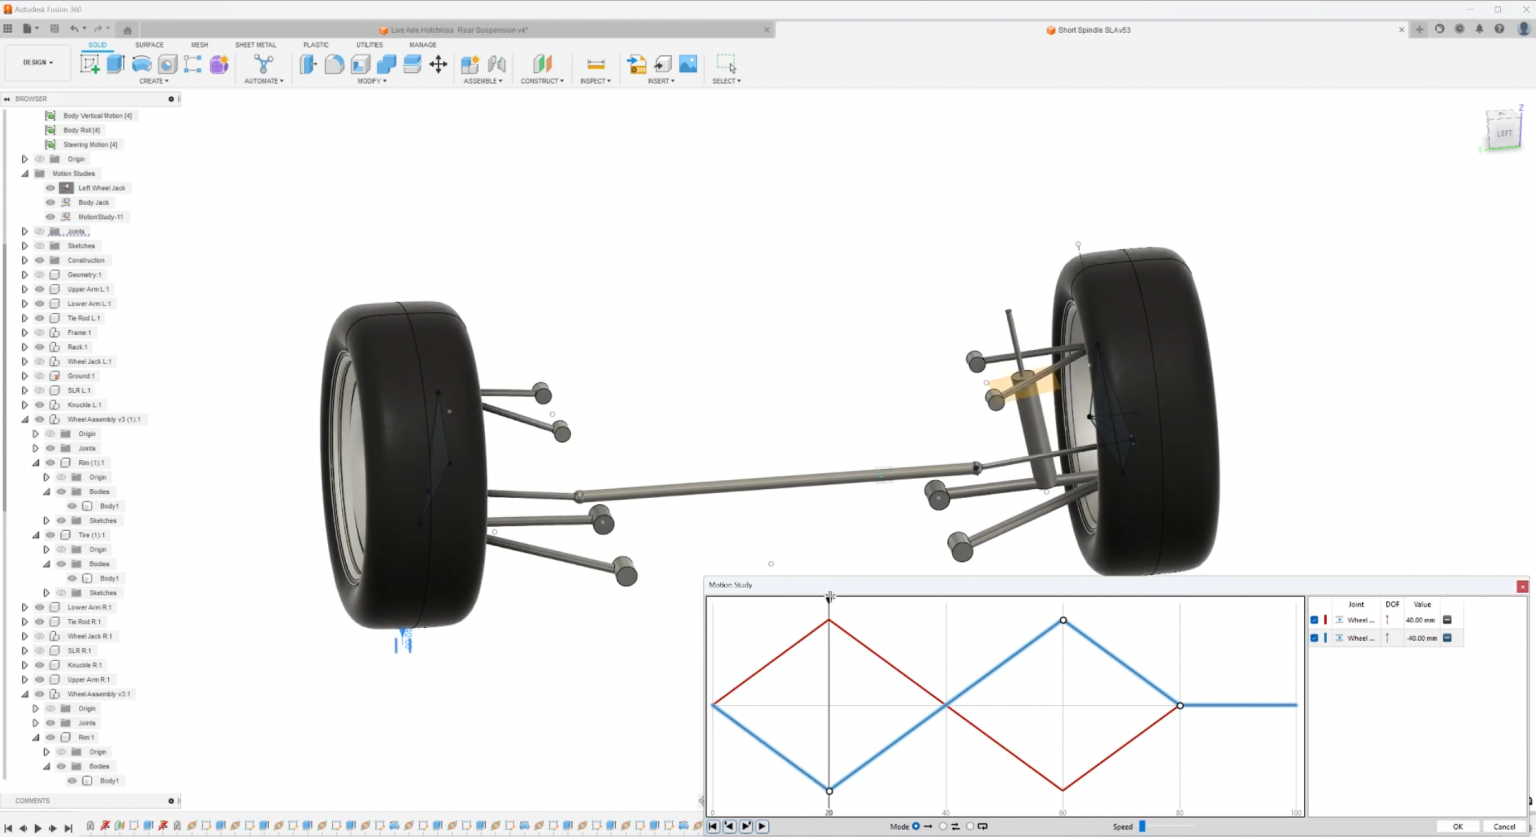Image resolution: width=1536 pixels, height=837 pixels.
Task: Click the Extrude tool icon
Action: click(116, 64)
